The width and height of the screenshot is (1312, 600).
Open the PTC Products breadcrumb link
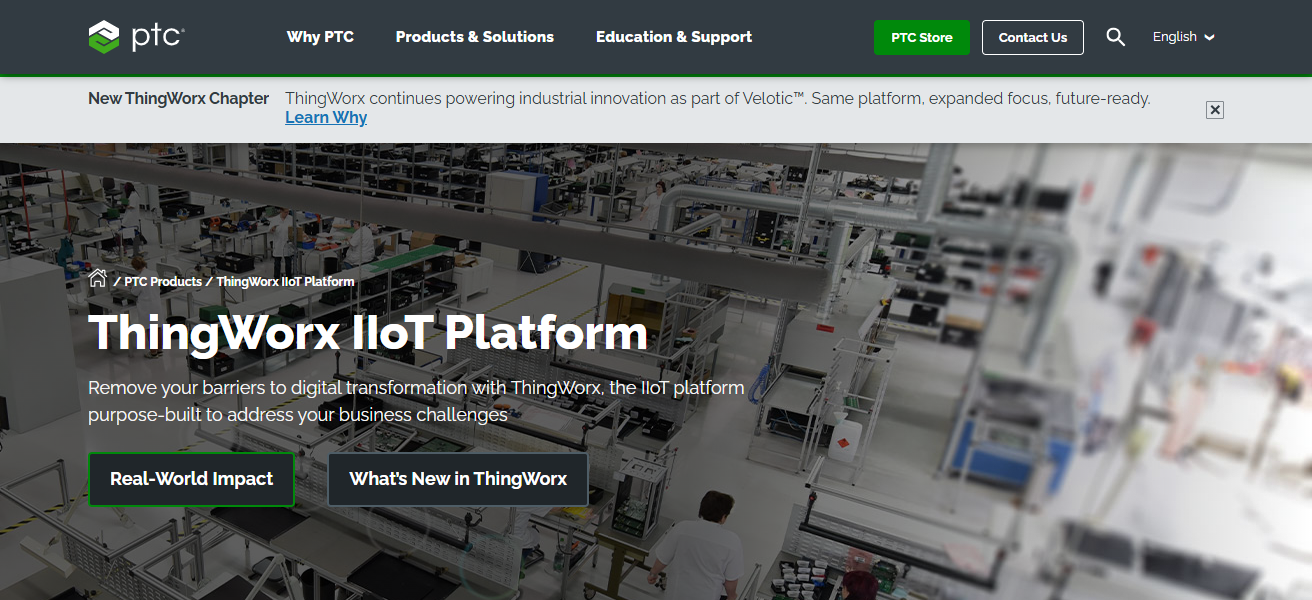coord(163,282)
